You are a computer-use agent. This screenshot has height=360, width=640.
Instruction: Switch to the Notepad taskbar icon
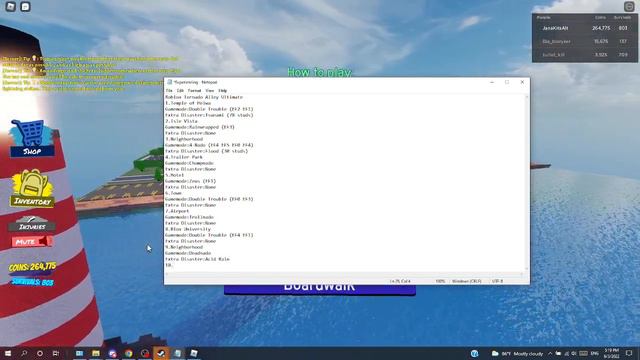pyautogui.click(x=178, y=353)
